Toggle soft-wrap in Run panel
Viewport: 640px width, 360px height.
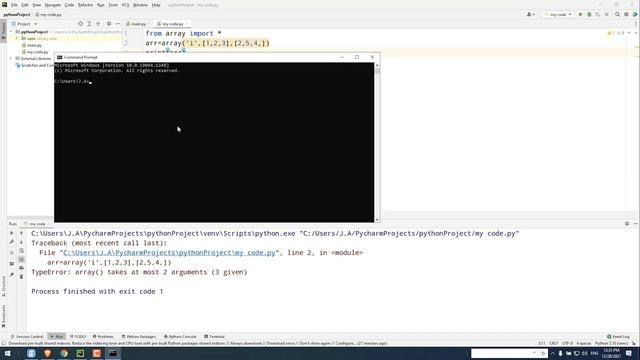(x=21, y=251)
